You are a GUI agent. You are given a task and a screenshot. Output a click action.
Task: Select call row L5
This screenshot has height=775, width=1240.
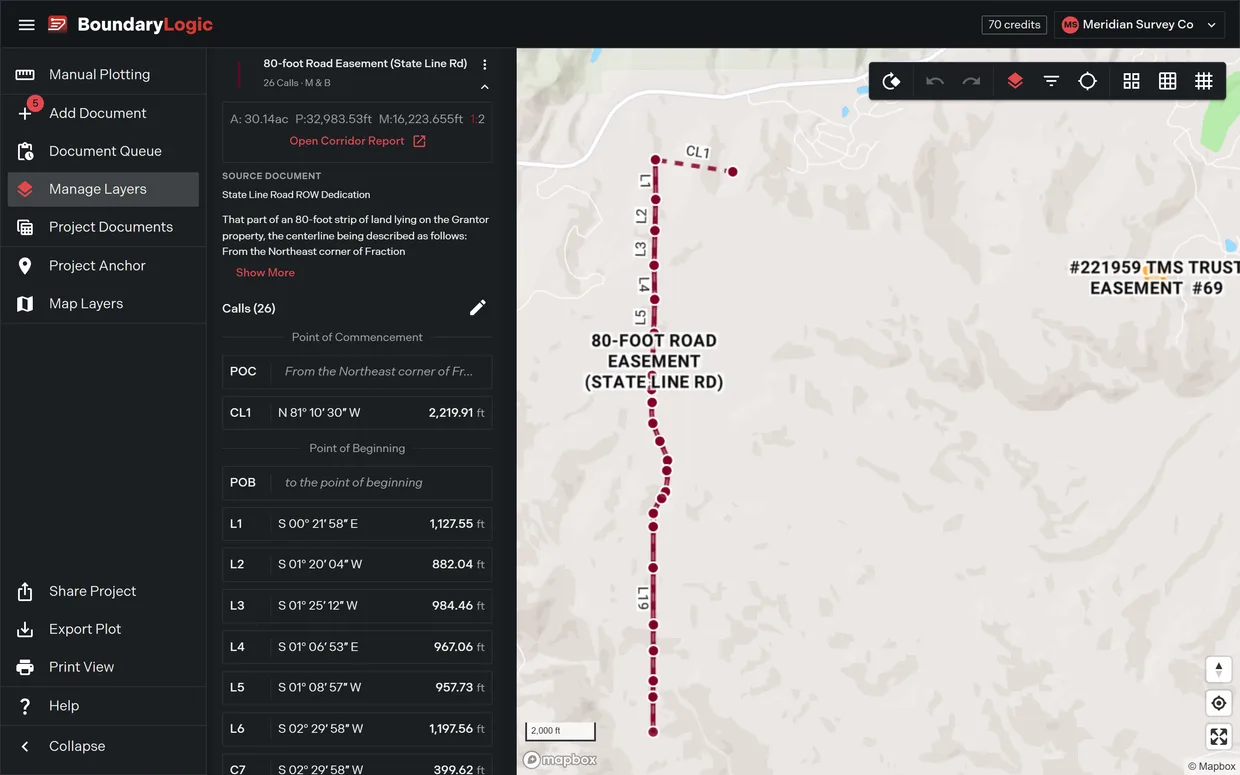click(357, 687)
